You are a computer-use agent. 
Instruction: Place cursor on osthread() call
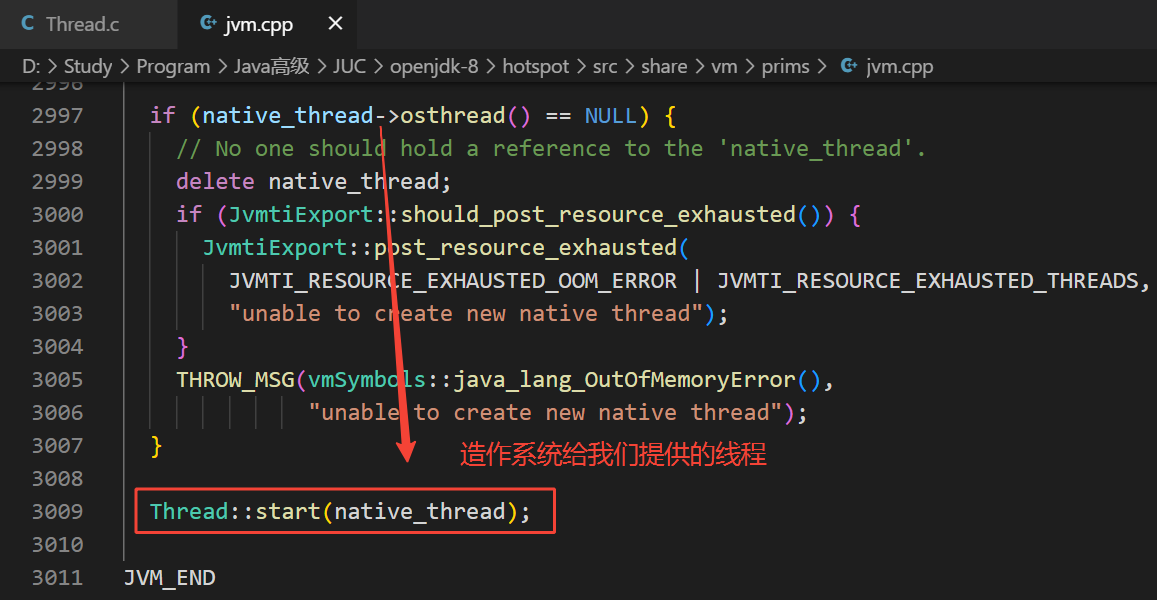pos(465,115)
